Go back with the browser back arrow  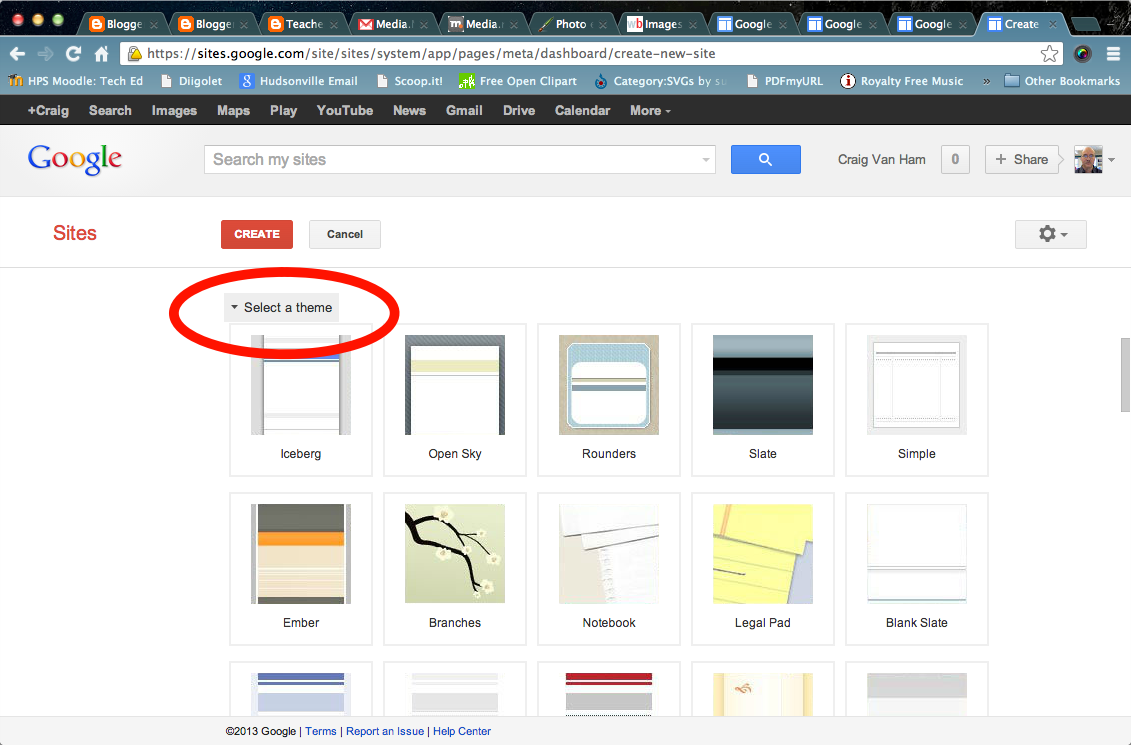point(17,53)
